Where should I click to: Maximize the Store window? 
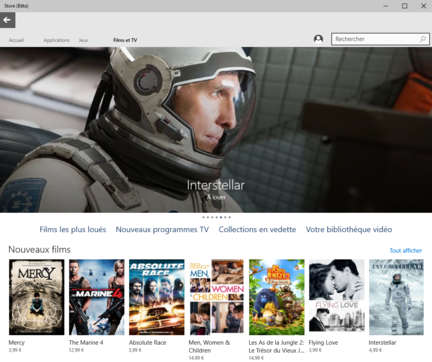(x=404, y=6)
